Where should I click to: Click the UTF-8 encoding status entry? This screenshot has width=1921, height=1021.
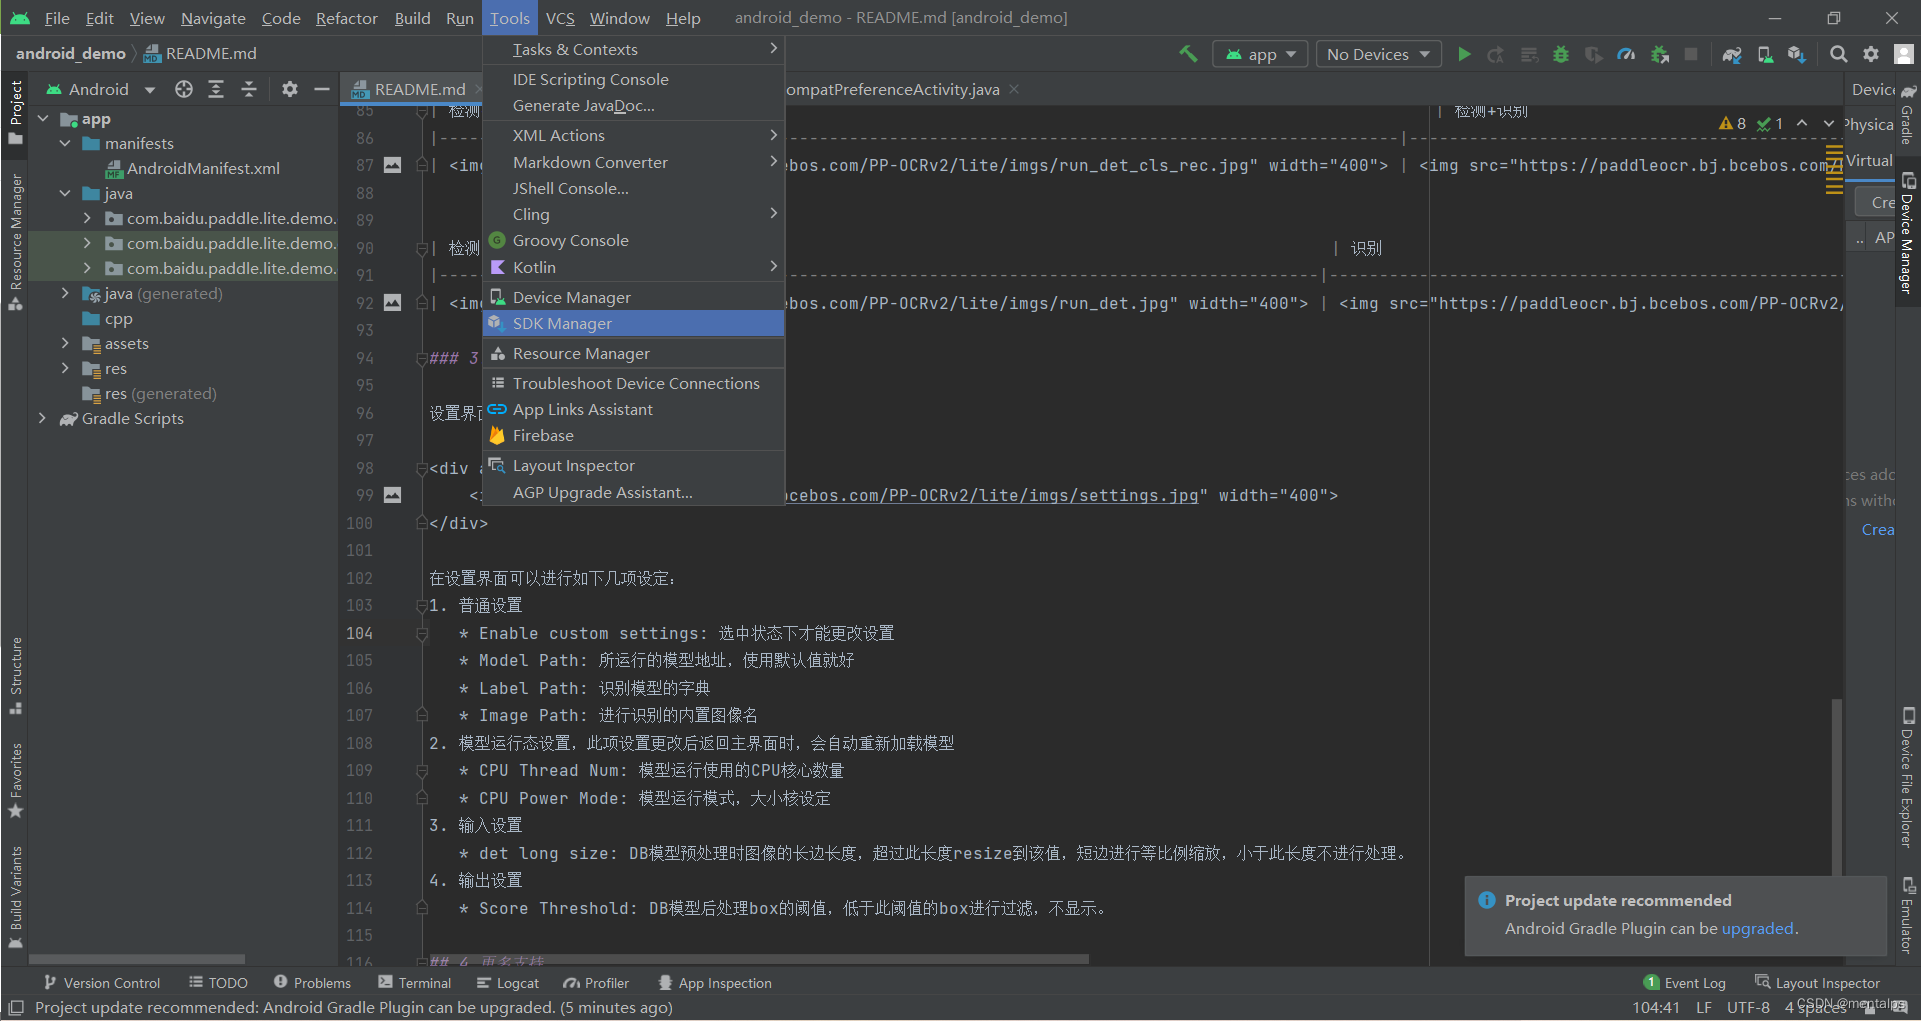click(x=1748, y=1008)
